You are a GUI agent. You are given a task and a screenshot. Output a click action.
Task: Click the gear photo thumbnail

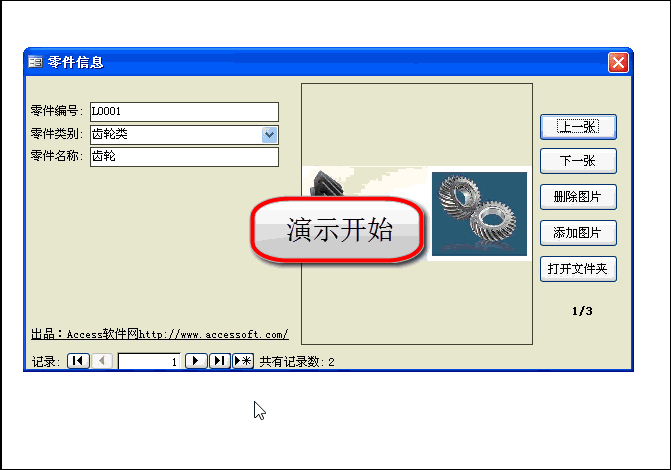click(479, 214)
